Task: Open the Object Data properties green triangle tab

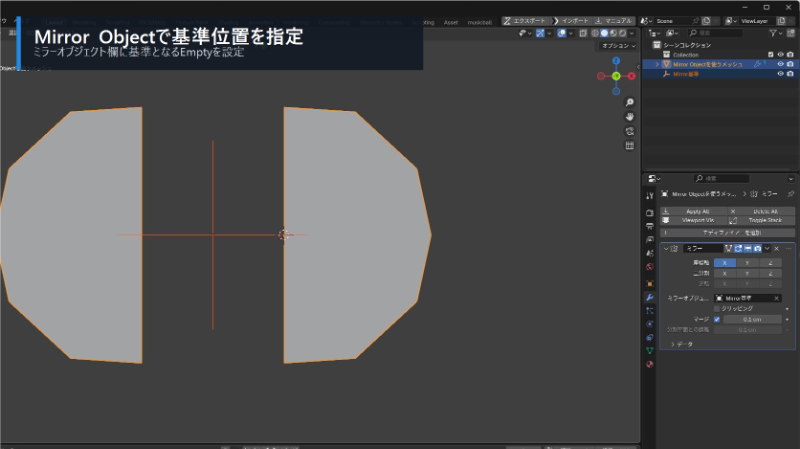Action: click(x=649, y=351)
